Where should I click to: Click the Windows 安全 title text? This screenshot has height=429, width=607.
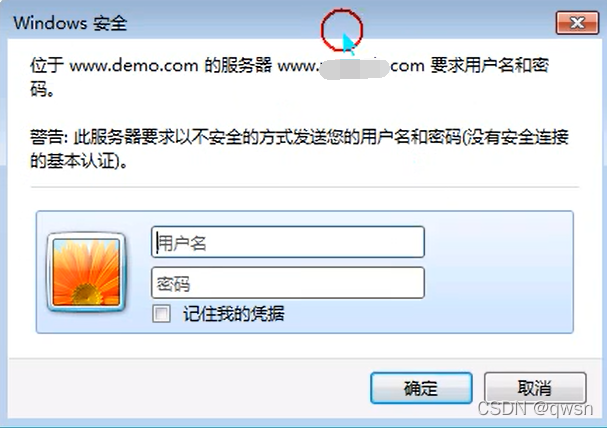pos(70,23)
